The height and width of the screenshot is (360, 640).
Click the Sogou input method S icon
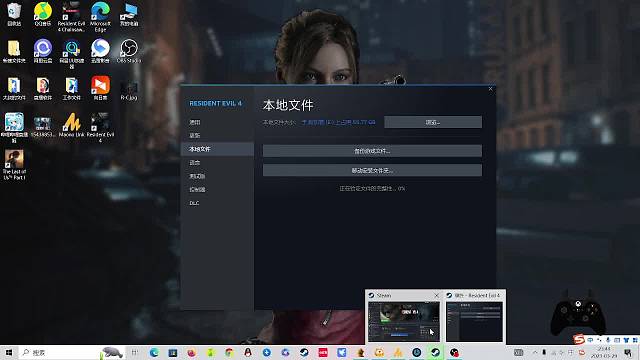(579, 340)
